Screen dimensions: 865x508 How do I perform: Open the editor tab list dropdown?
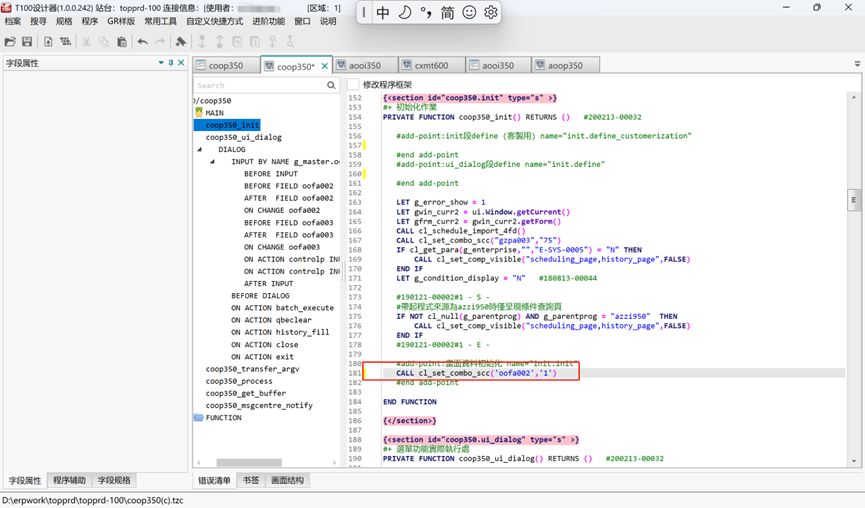[x=857, y=64]
